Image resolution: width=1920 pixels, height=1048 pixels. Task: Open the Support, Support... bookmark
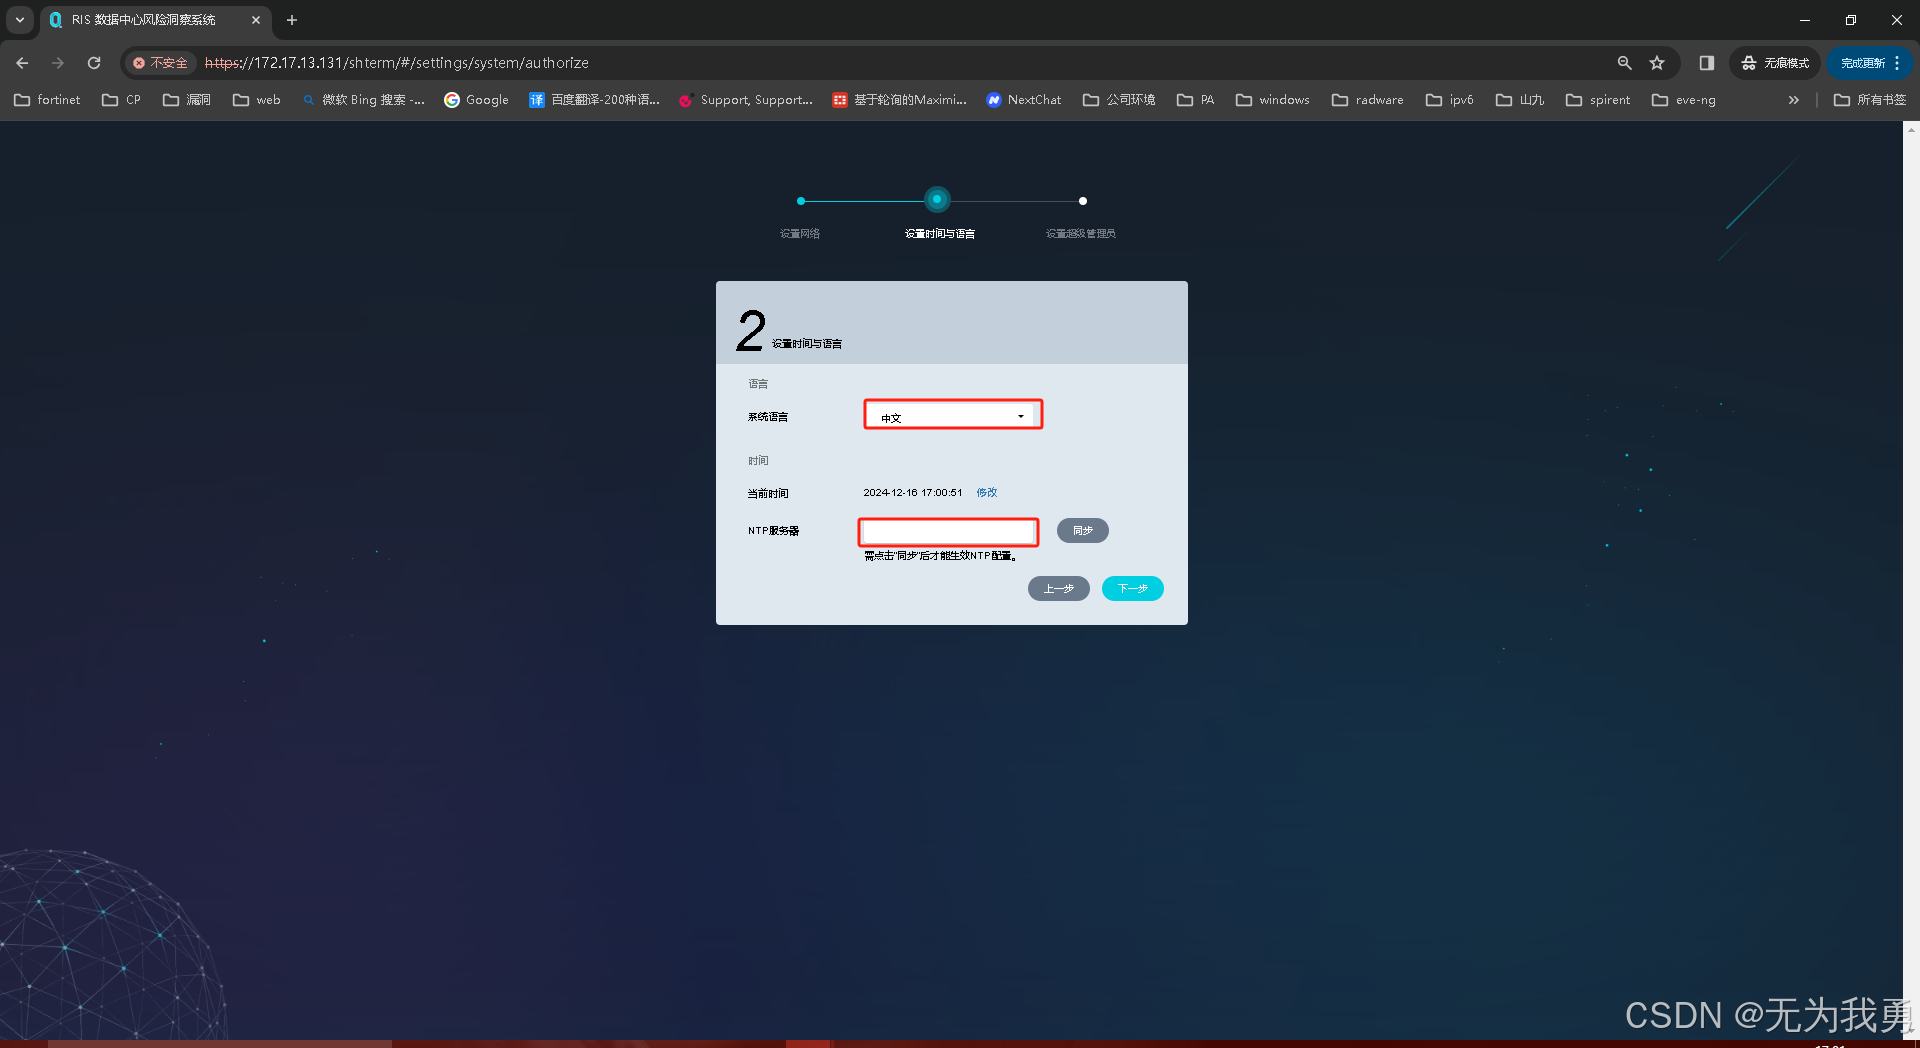tap(745, 100)
